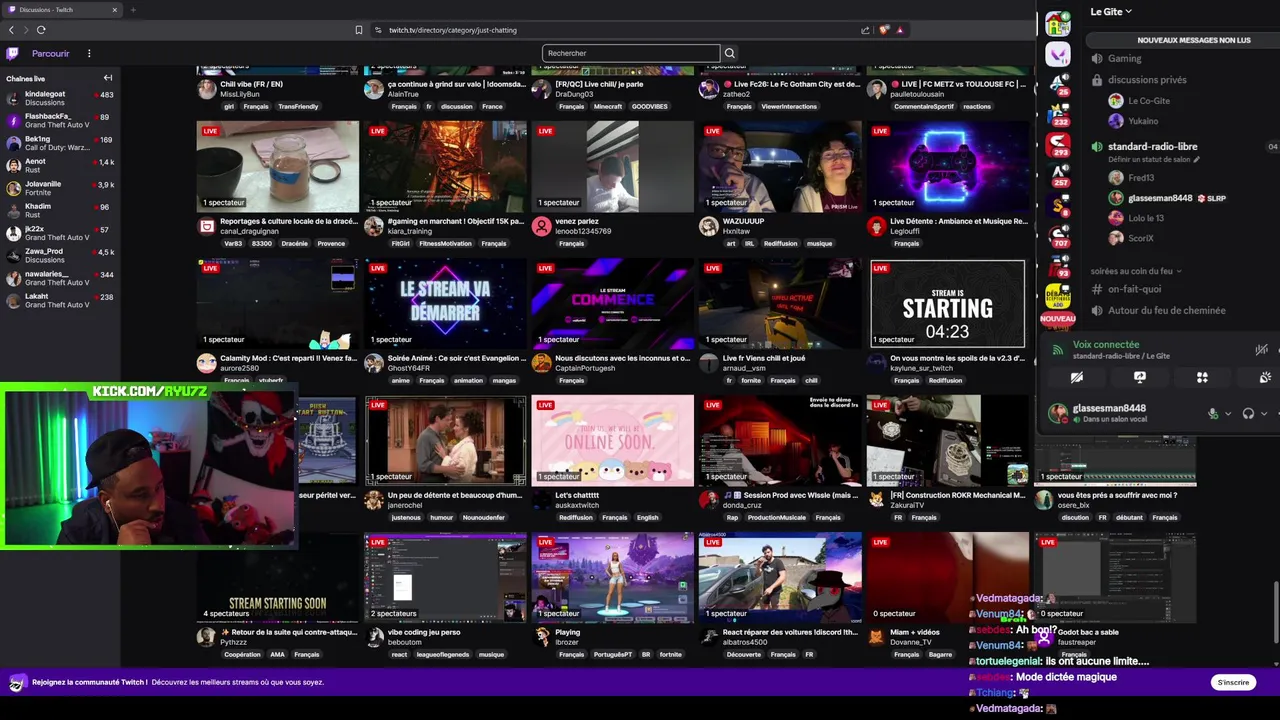Open Discord server with 707 badge
This screenshot has width=1280, height=720.
1057,236
